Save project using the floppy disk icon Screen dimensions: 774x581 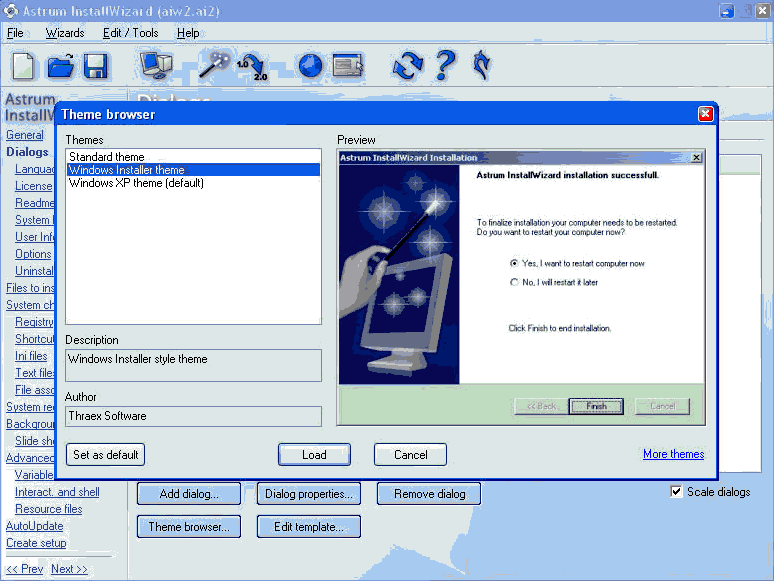coord(95,66)
